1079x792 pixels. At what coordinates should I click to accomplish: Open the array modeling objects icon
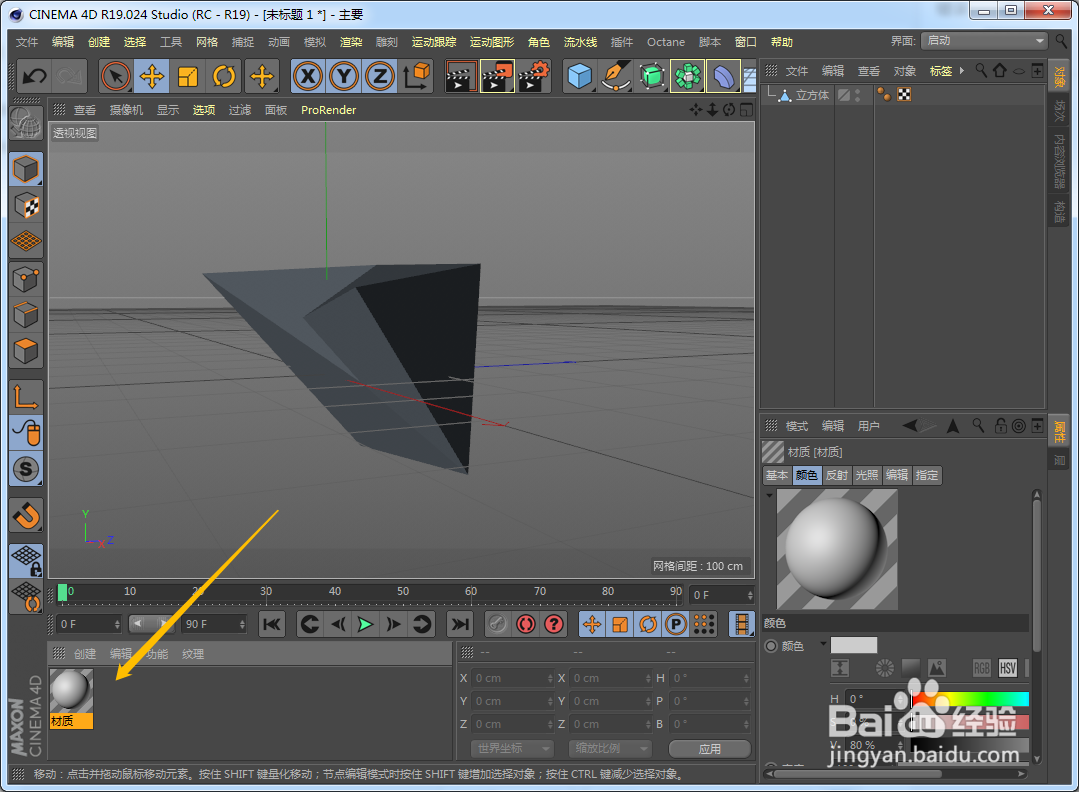point(687,76)
